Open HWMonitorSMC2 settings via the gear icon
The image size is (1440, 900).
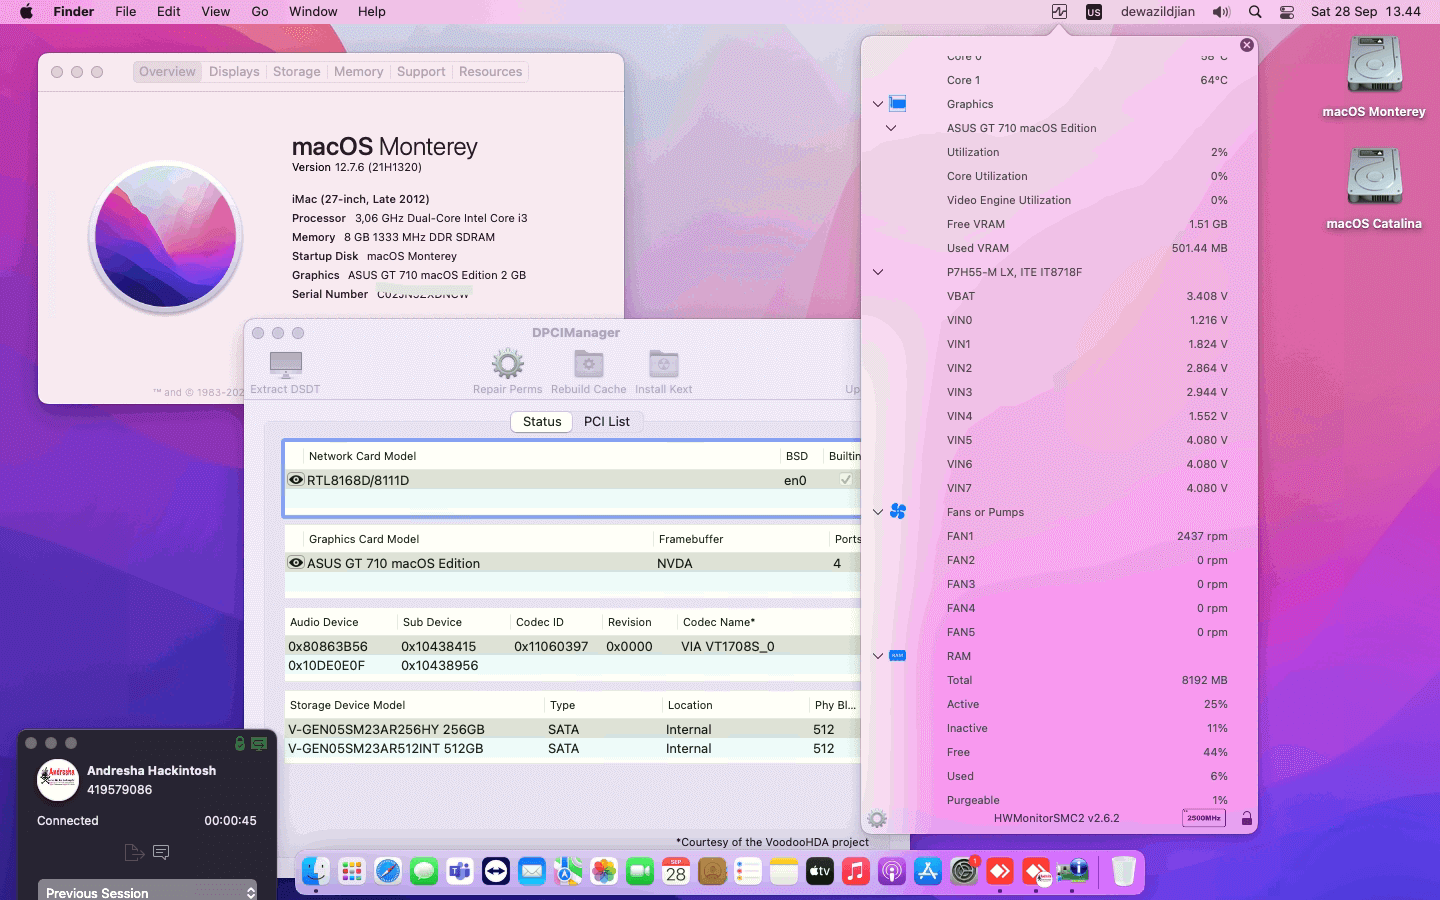click(877, 818)
